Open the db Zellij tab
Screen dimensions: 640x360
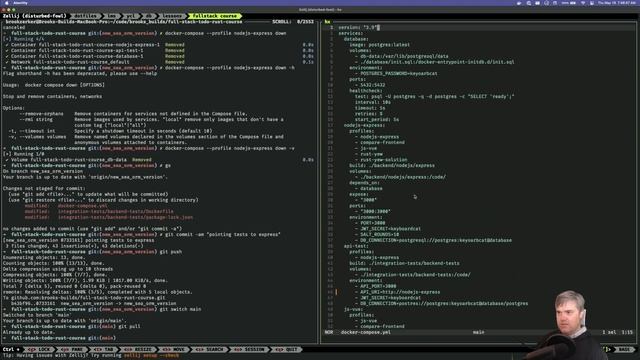click(149, 16)
